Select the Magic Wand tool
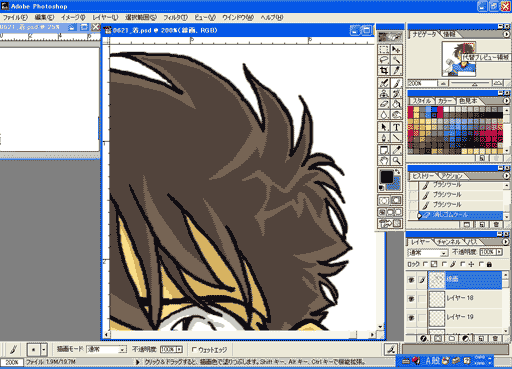Screen dimensions: 512x369 click(396, 60)
